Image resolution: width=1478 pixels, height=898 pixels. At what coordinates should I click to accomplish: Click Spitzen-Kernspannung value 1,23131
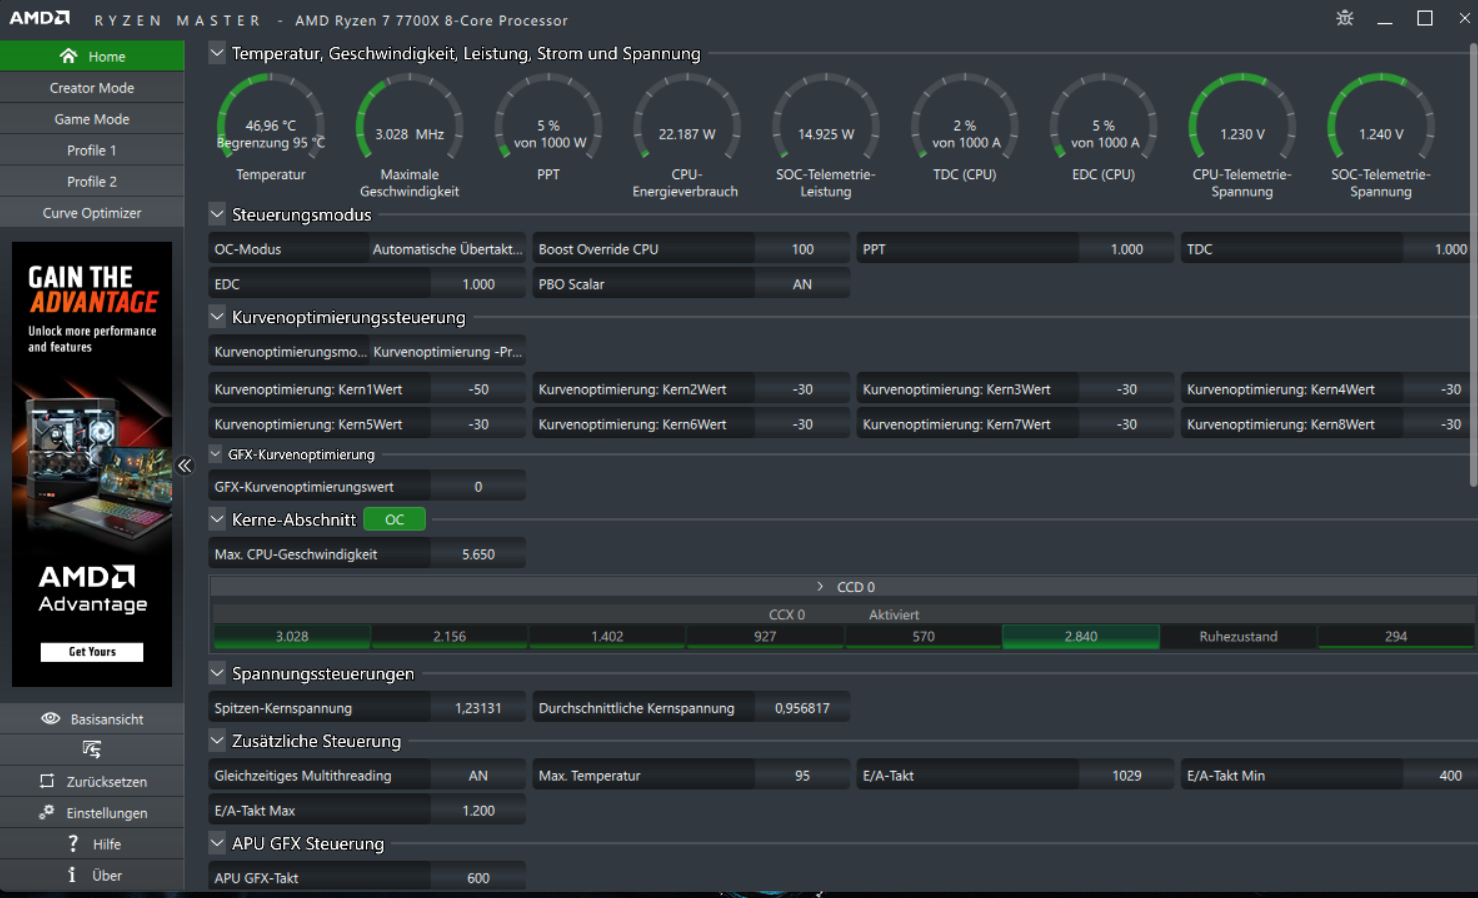(478, 708)
